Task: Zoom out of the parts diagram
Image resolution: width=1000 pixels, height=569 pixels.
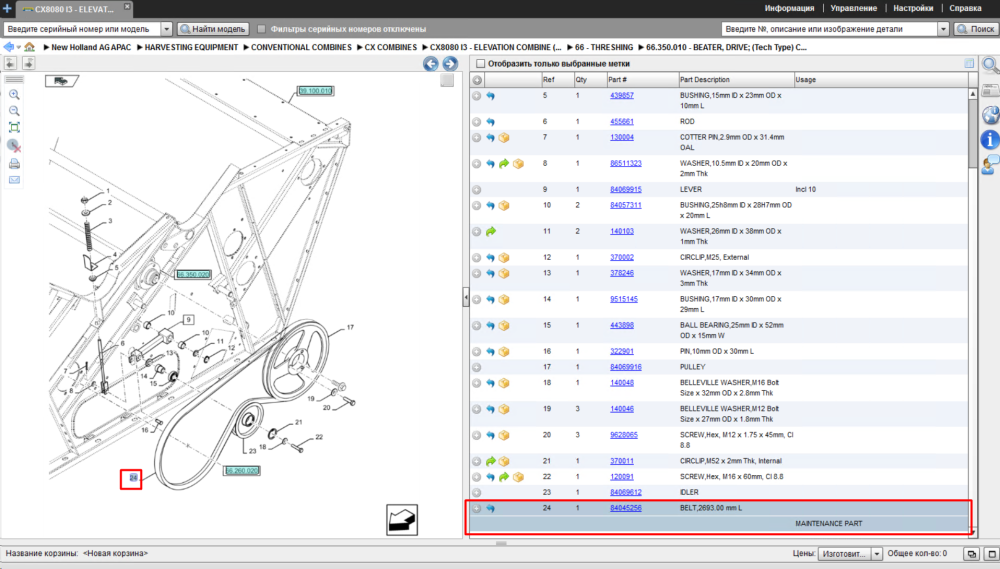Action: point(14,111)
